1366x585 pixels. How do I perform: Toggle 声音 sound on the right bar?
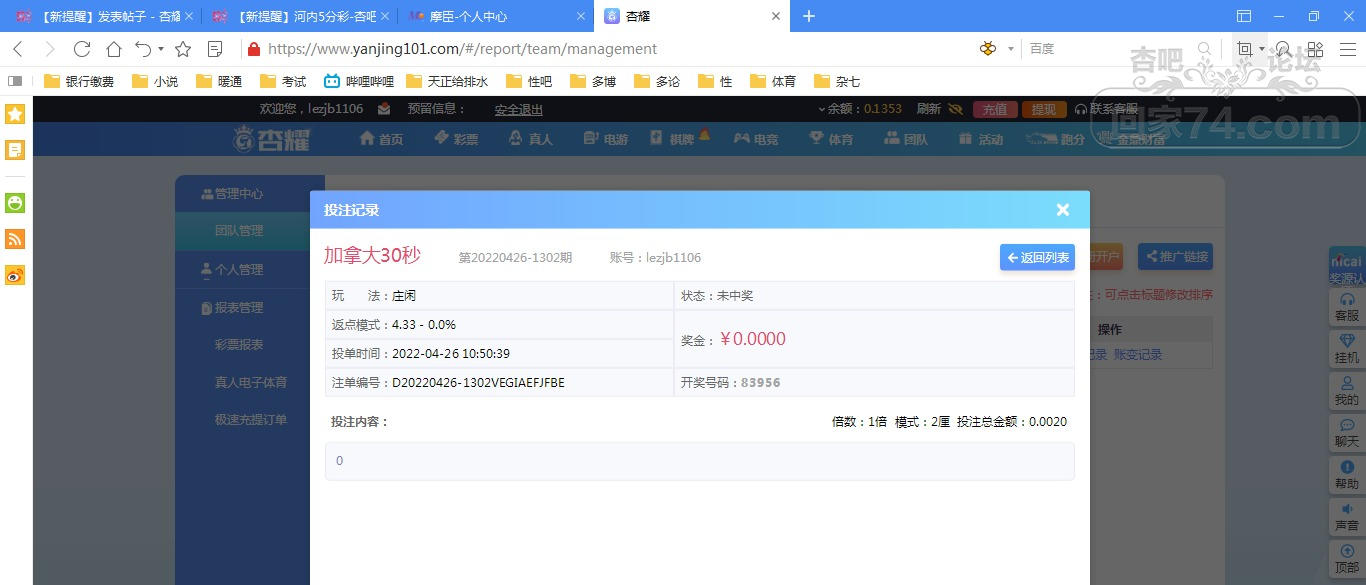[1347, 516]
